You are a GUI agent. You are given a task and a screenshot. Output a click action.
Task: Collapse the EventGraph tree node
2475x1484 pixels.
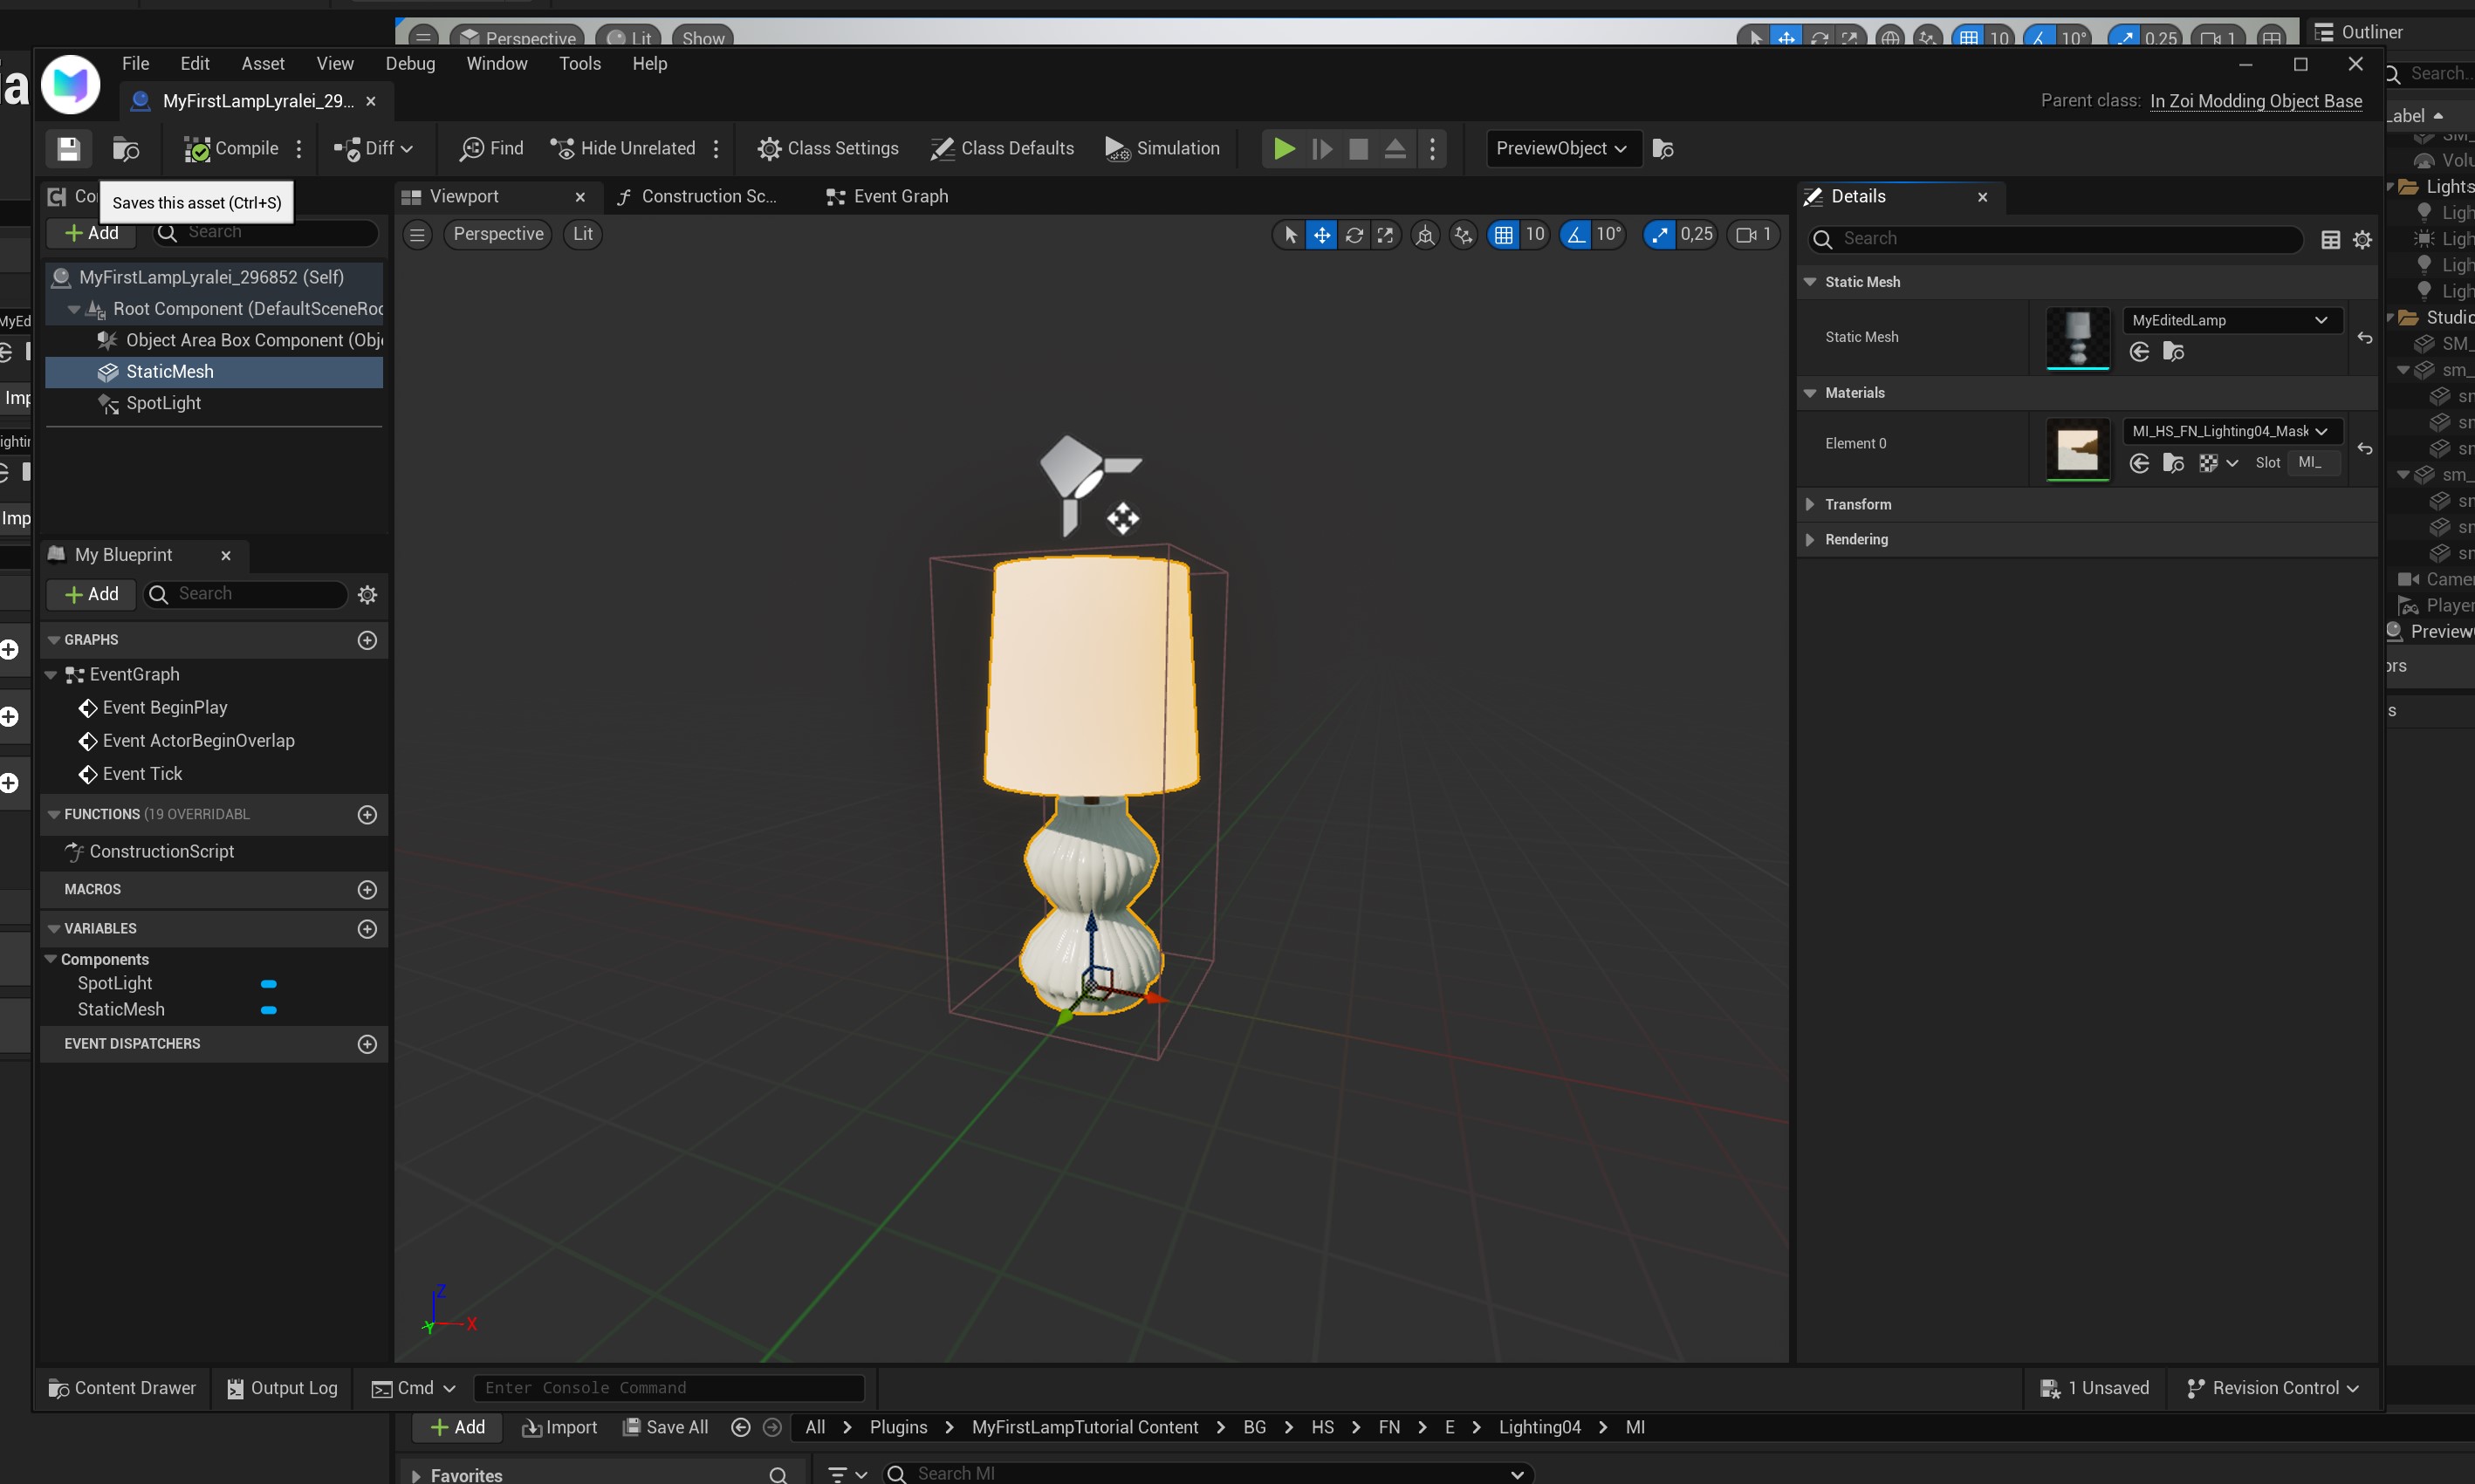(x=51, y=675)
